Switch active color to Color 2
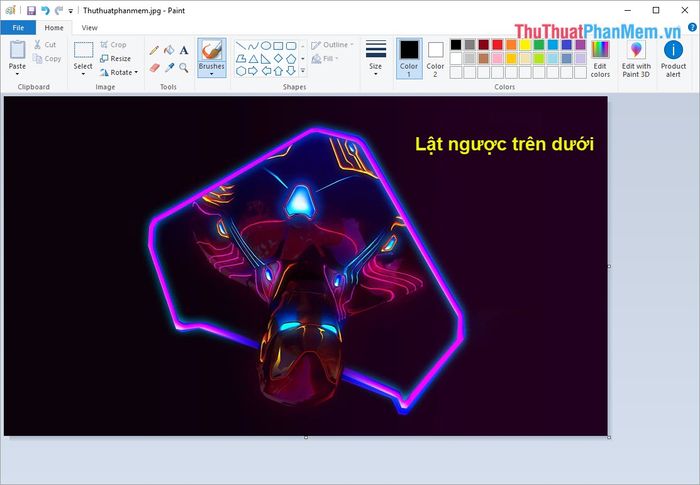This screenshot has width=700, height=485. [435, 56]
